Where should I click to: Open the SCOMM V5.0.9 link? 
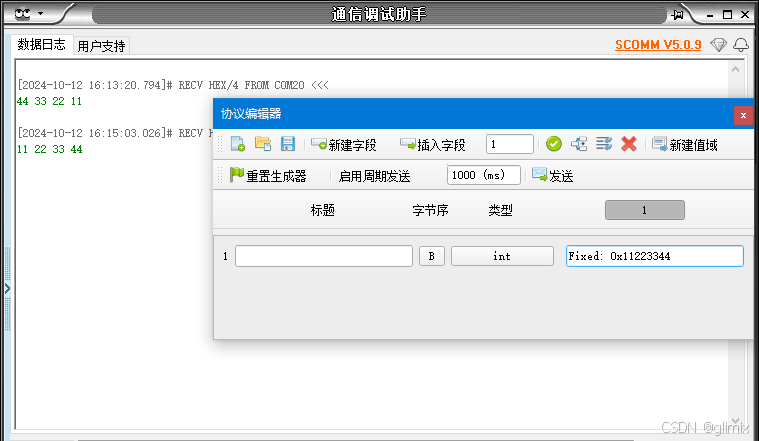coord(658,45)
